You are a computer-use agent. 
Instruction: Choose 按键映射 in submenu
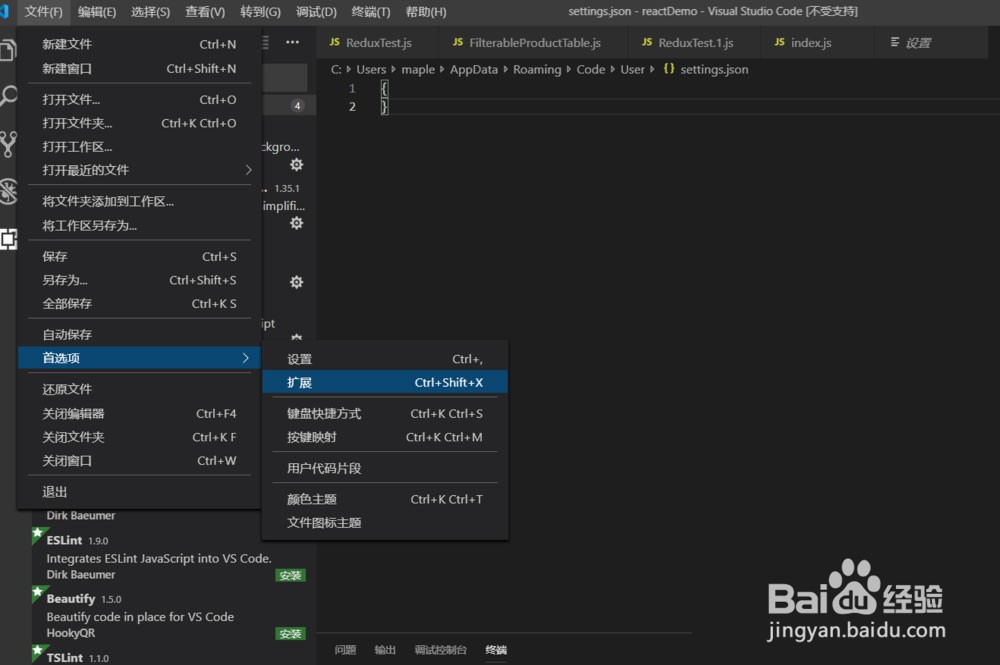pyautogui.click(x=385, y=437)
